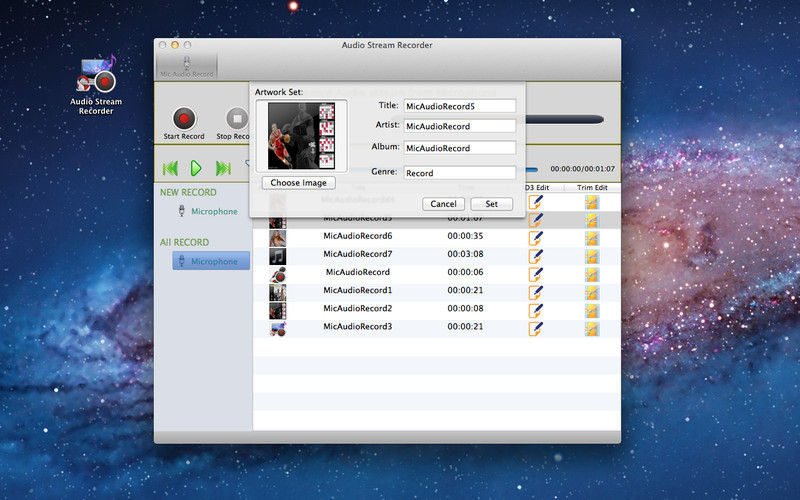Click artwork thumbnail of MicAudioRecord6
Viewport: 800px width, 500px height.
pyautogui.click(x=278, y=238)
